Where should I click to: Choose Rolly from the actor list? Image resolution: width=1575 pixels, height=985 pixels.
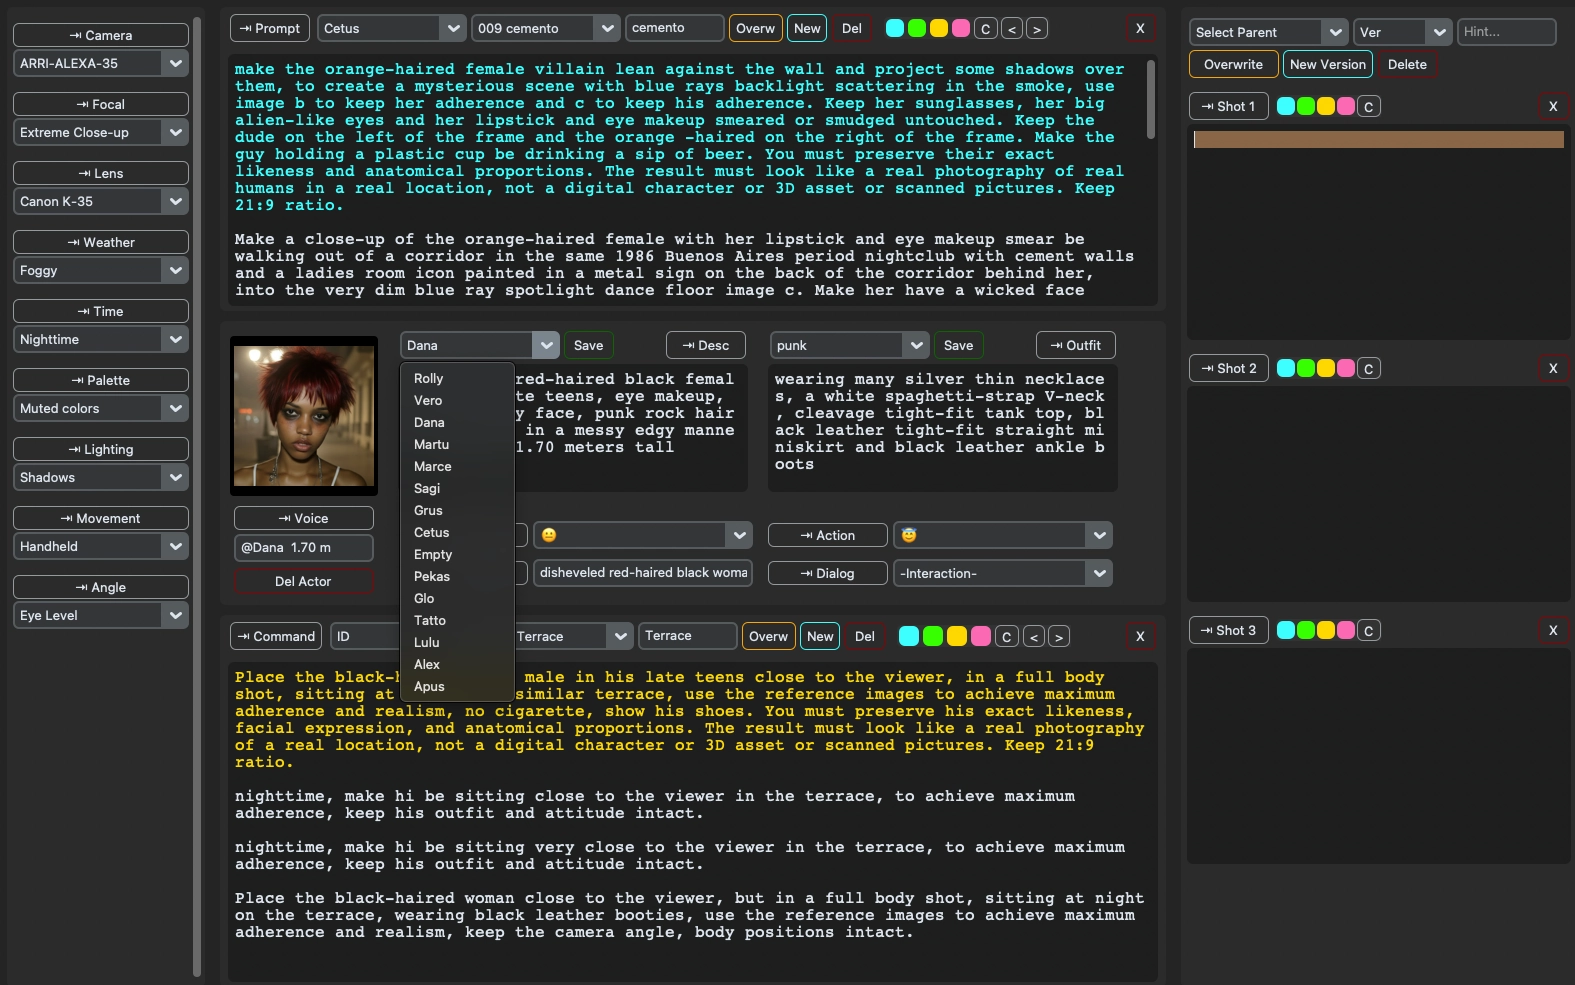pyautogui.click(x=428, y=379)
